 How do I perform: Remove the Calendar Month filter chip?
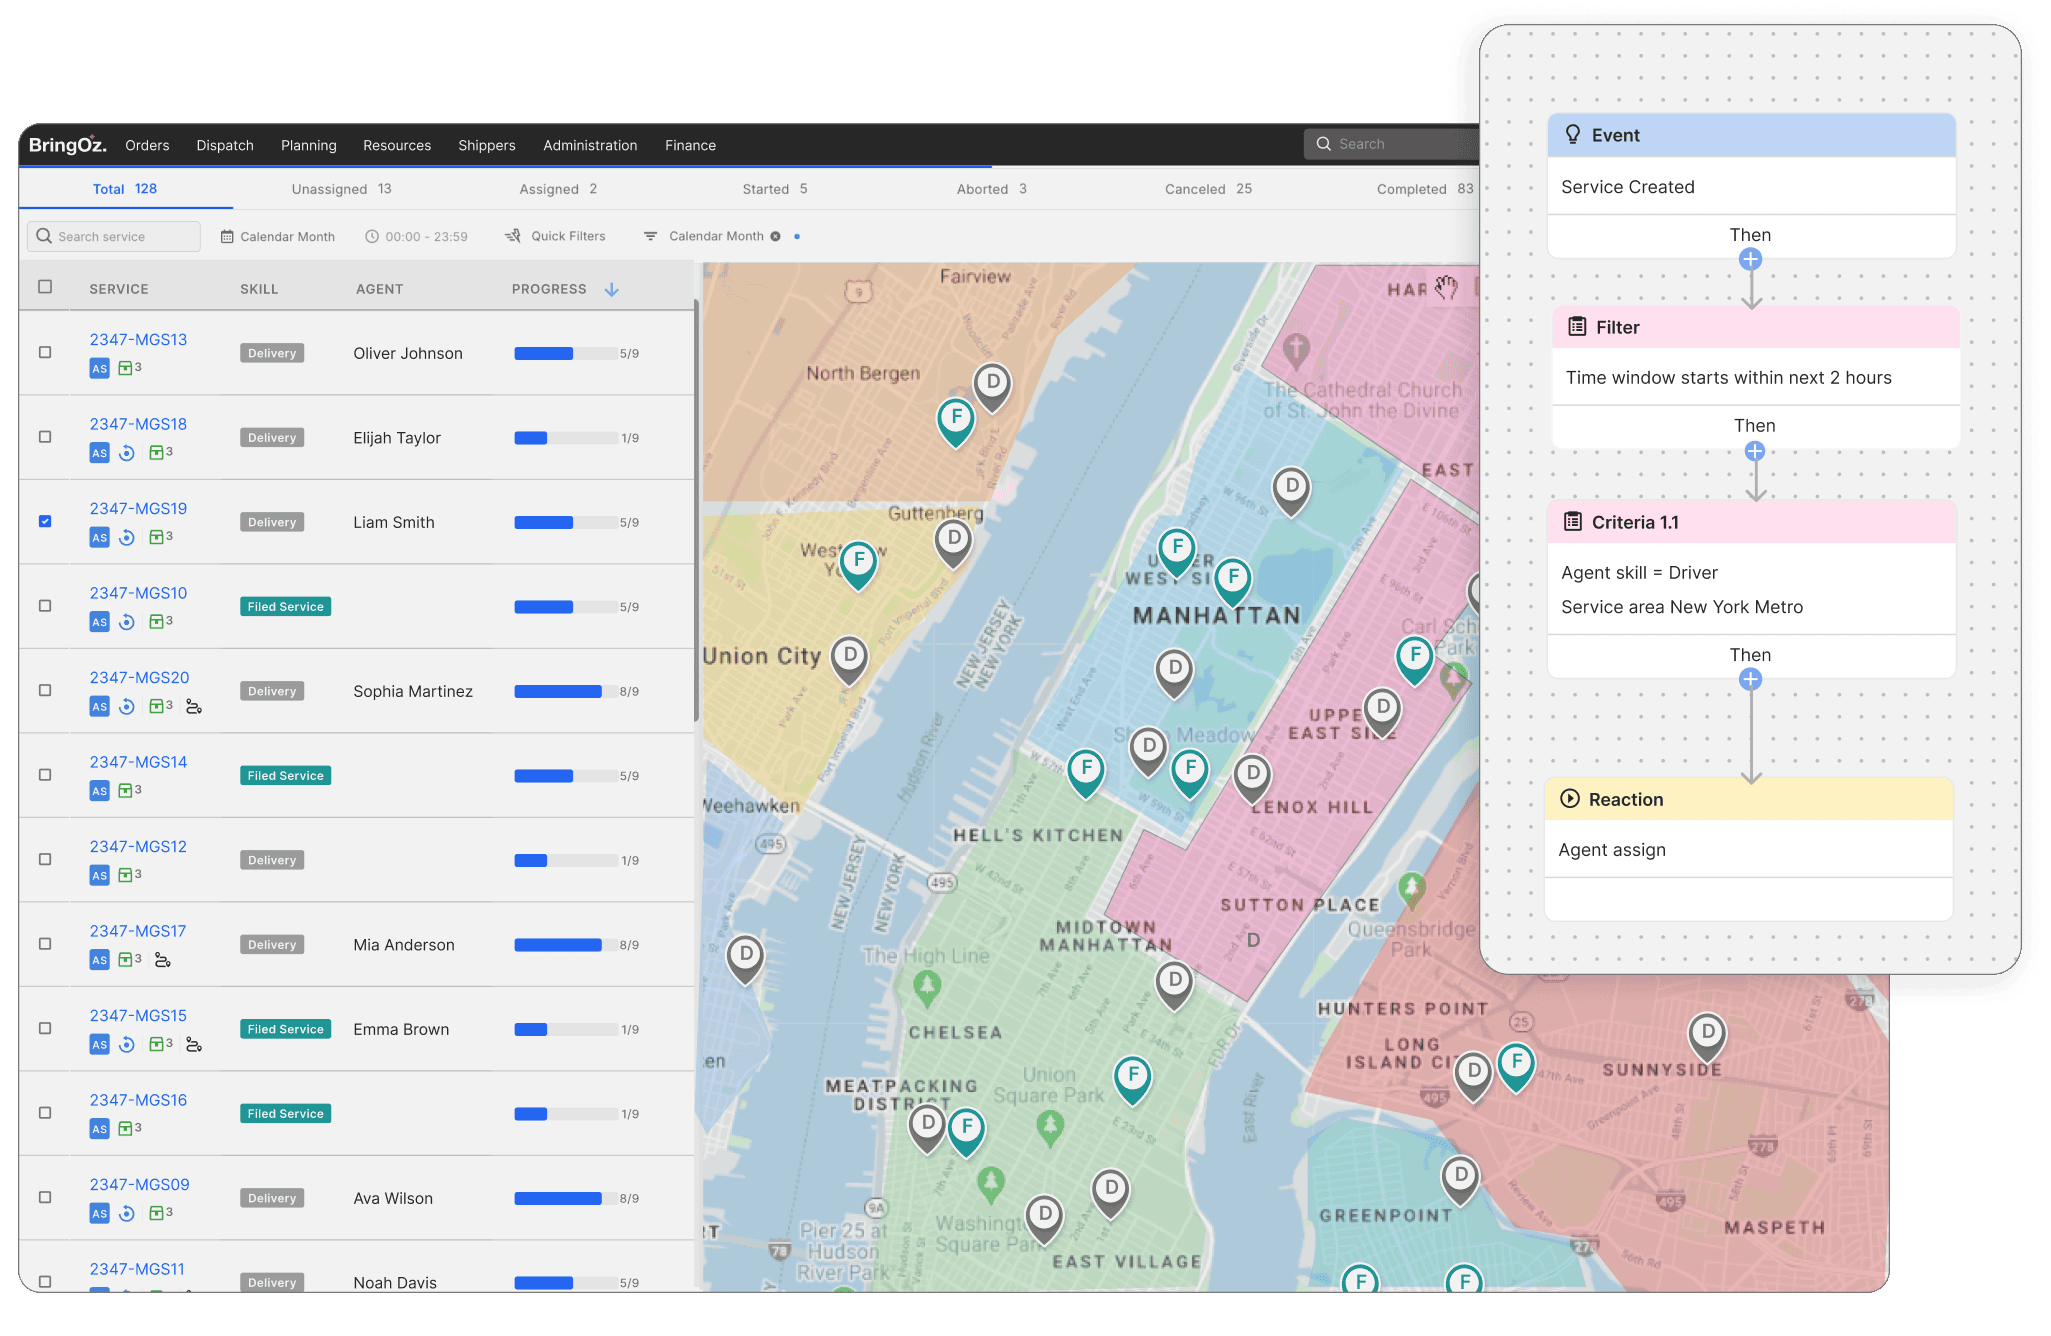coord(775,237)
